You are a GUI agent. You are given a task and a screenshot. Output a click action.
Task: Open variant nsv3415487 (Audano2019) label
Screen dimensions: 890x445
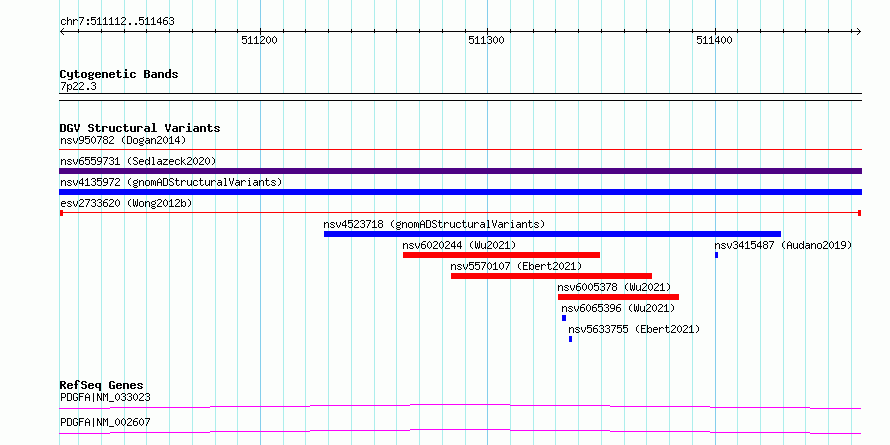coord(783,245)
